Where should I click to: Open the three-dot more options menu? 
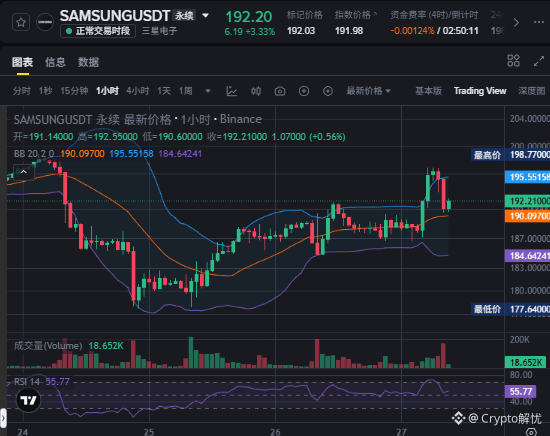(x=538, y=22)
